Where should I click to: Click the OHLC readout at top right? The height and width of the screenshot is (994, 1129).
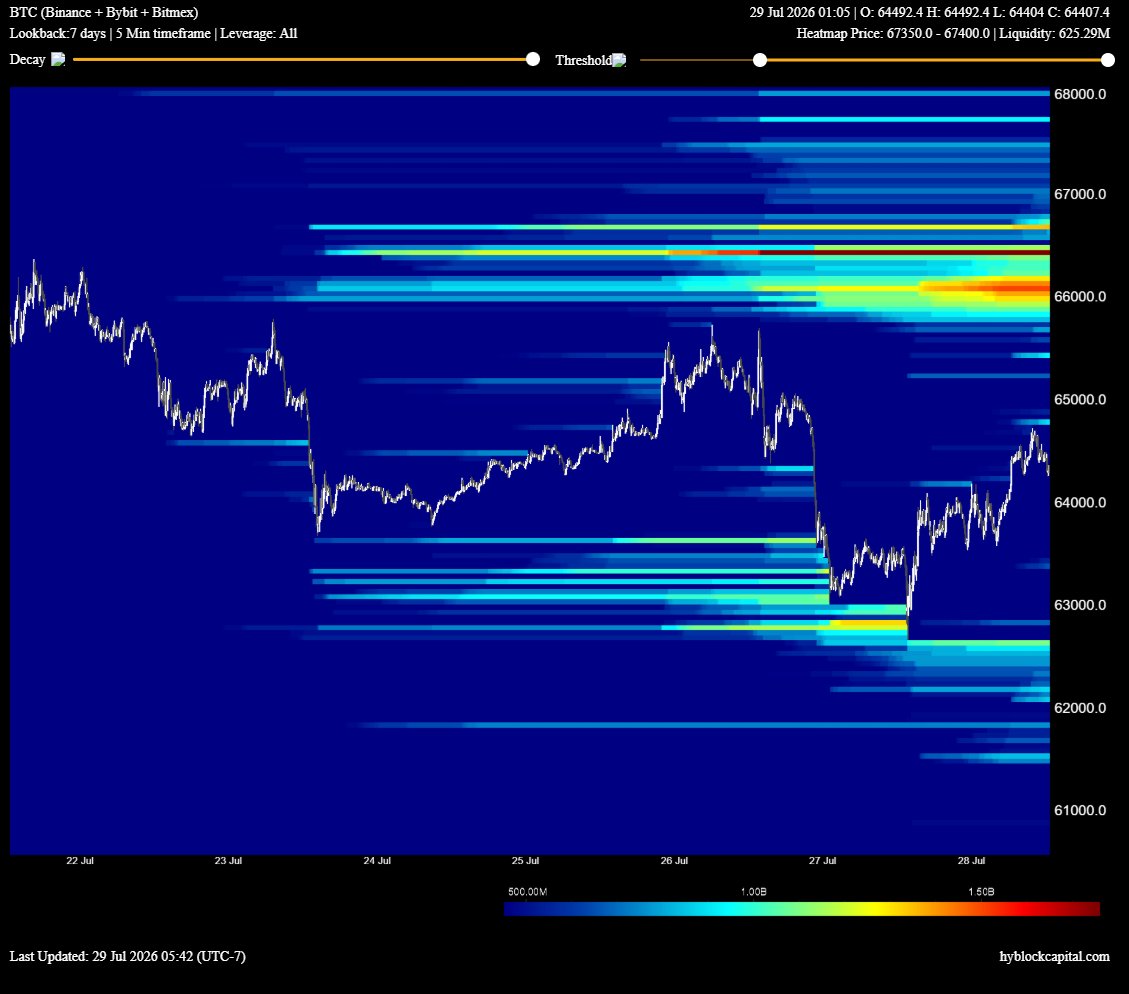(x=930, y=12)
